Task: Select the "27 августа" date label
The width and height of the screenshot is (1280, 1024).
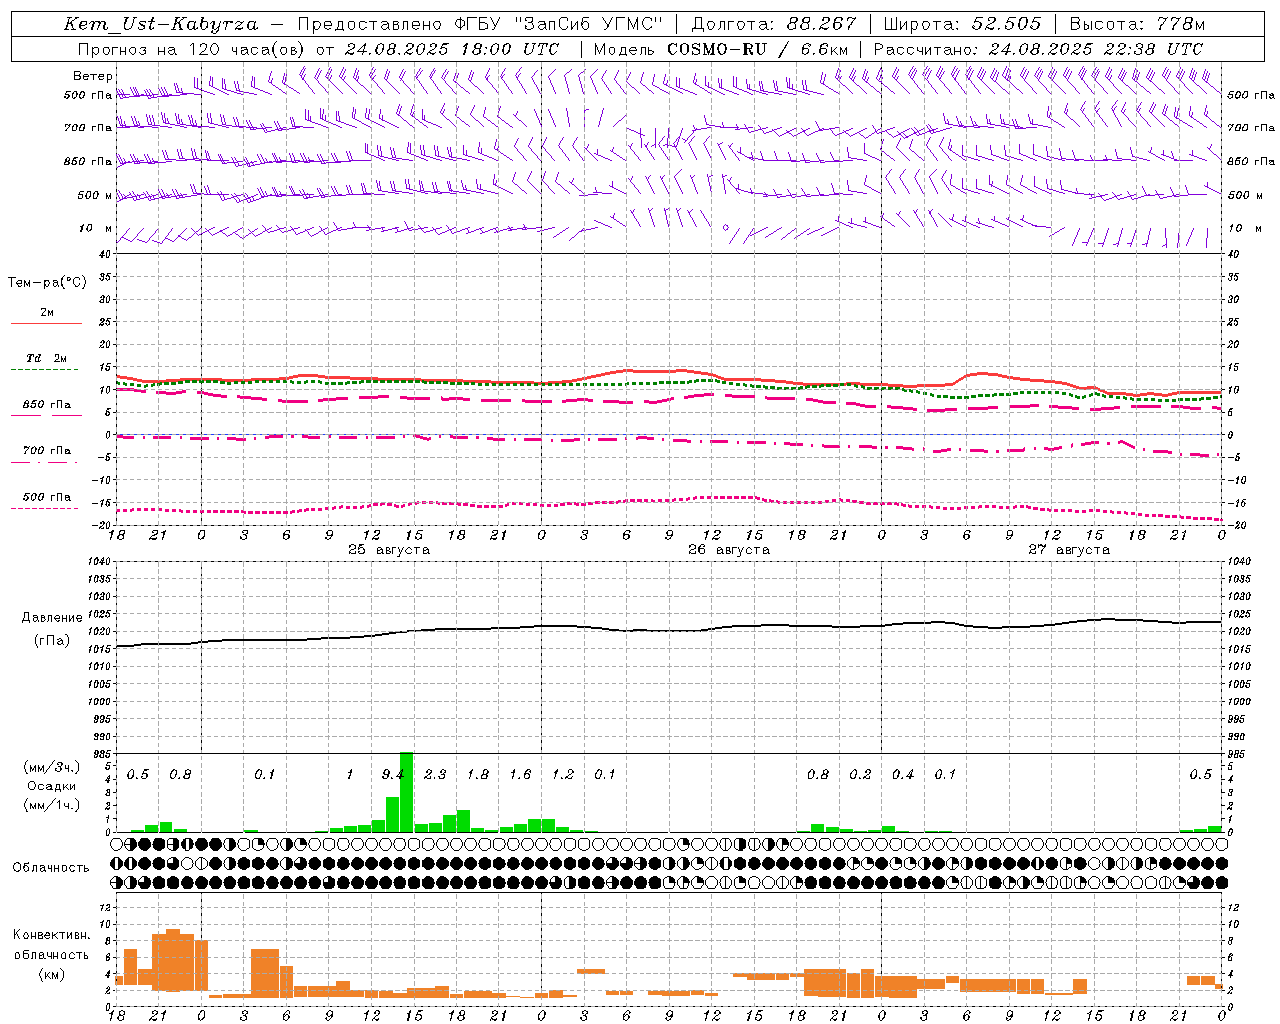Action: click(x=1069, y=550)
